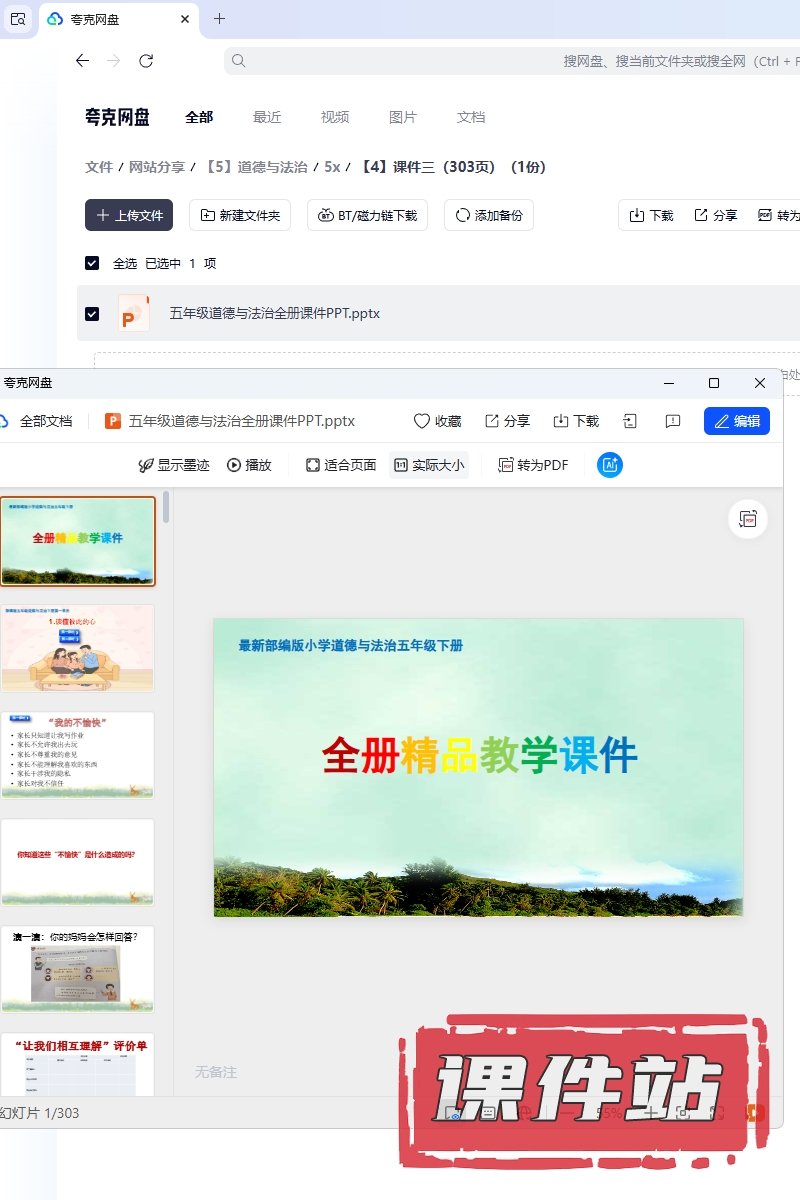Viewport: 800px width, 1200px height.
Task: Navigate to 【5】道德与法治 breadcrumb folder
Action: [256, 167]
